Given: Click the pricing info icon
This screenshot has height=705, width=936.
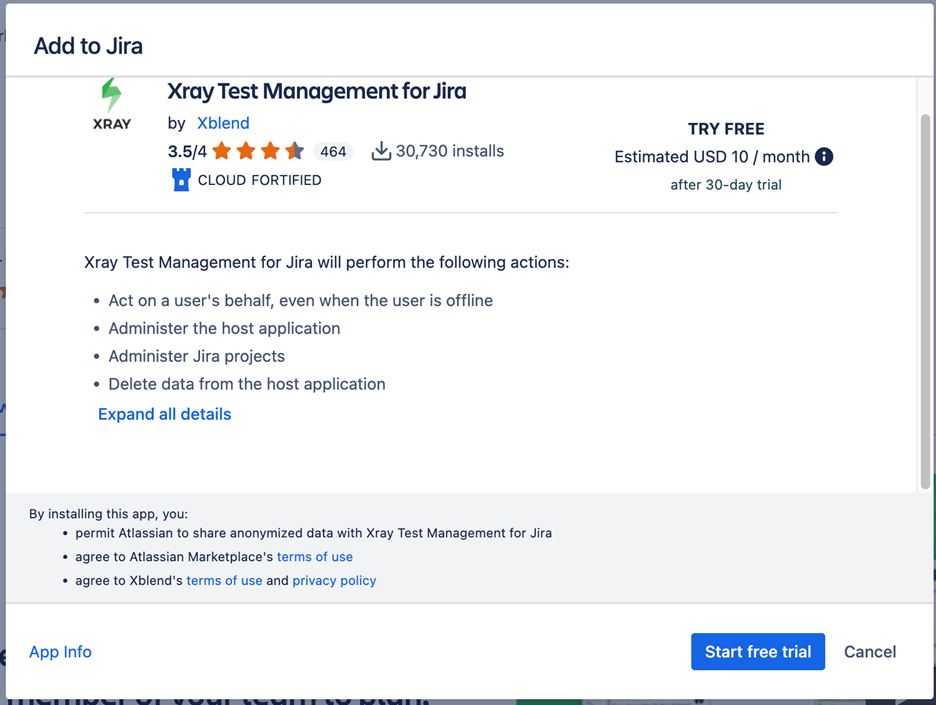Looking at the screenshot, I should click(x=824, y=156).
